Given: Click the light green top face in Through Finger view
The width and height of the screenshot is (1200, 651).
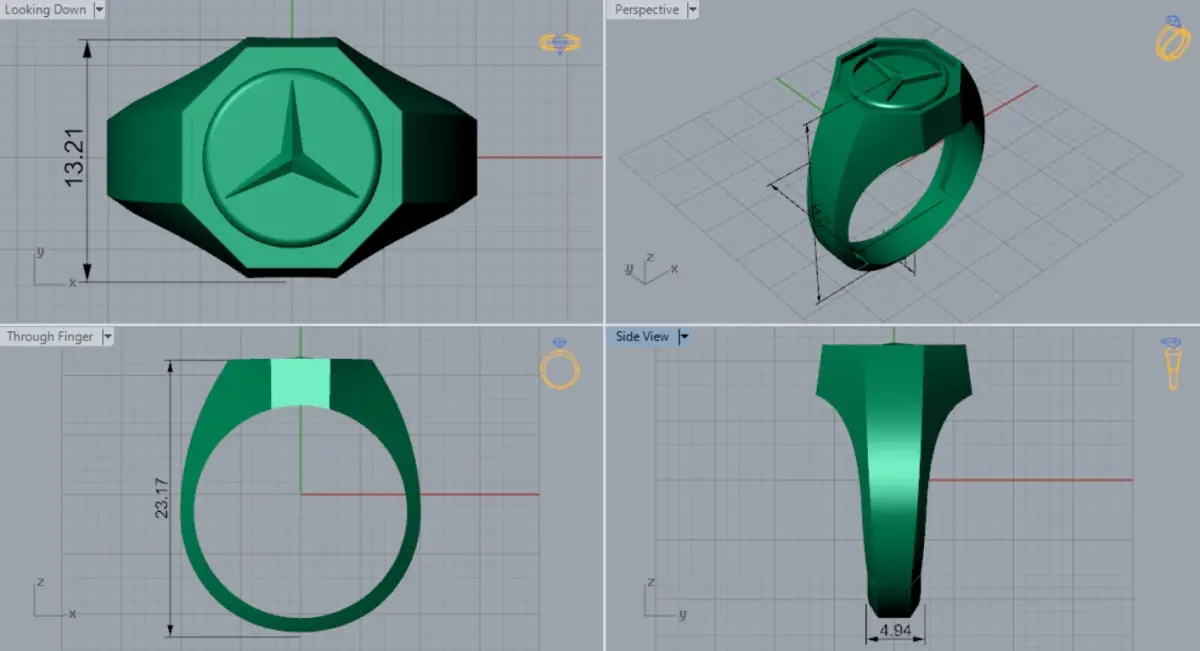Looking at the screenshot, I should [x=301, y=384].
